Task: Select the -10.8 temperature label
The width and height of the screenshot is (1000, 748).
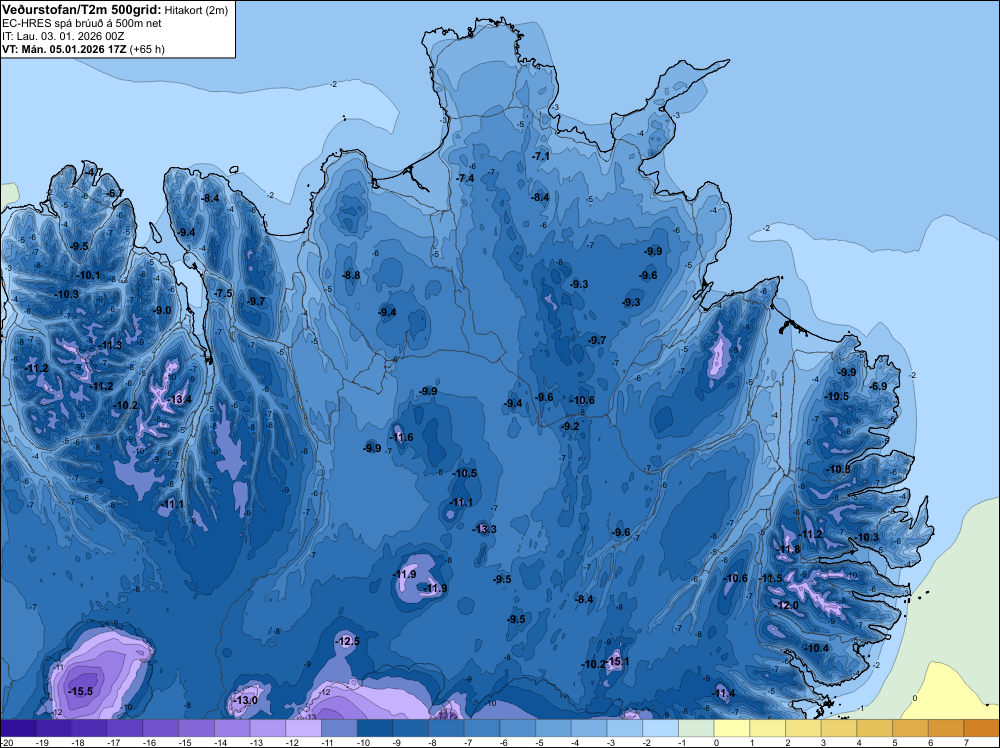Action: point(838,469)
